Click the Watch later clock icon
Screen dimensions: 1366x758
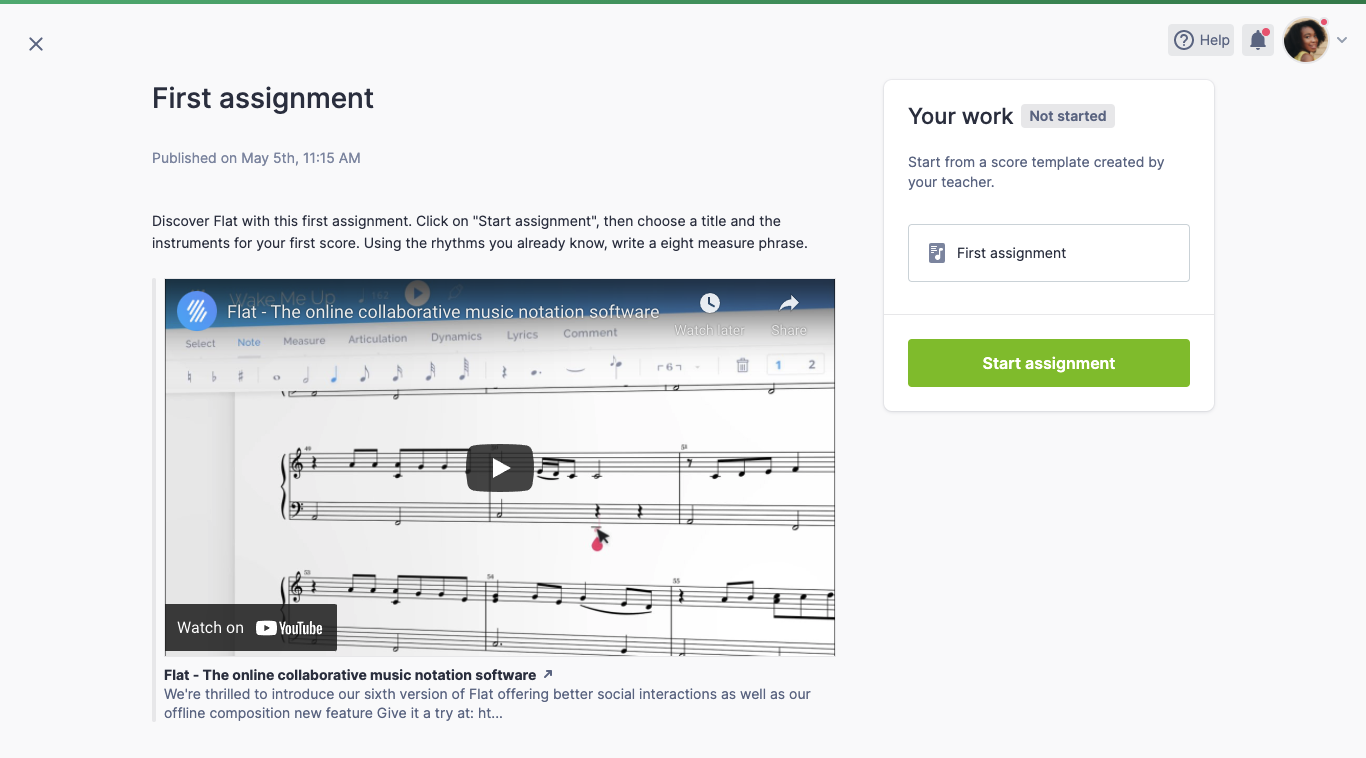[x=709, y=304]
